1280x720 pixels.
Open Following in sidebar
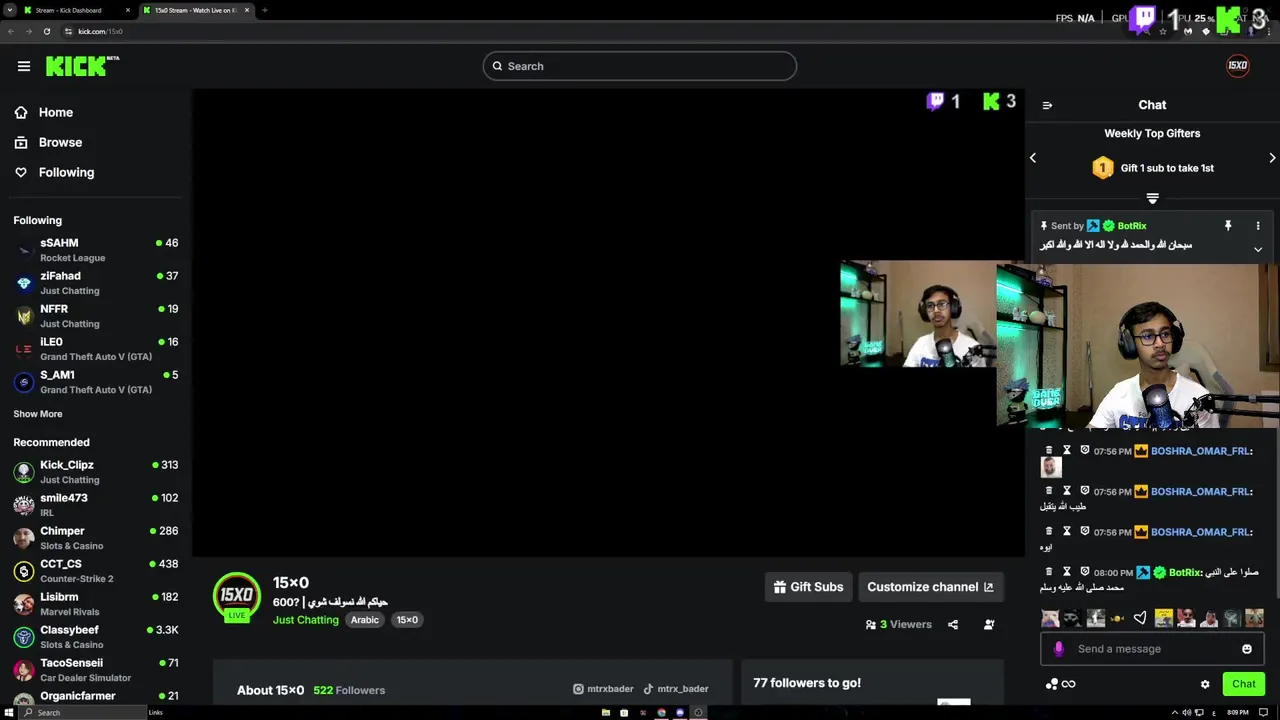click(54, 172)
